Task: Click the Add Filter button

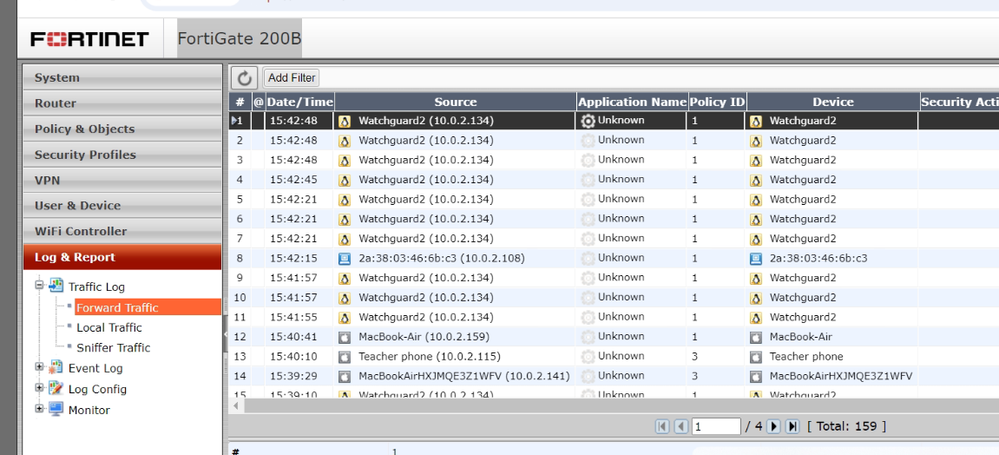Action: click(x=292, y=78)
